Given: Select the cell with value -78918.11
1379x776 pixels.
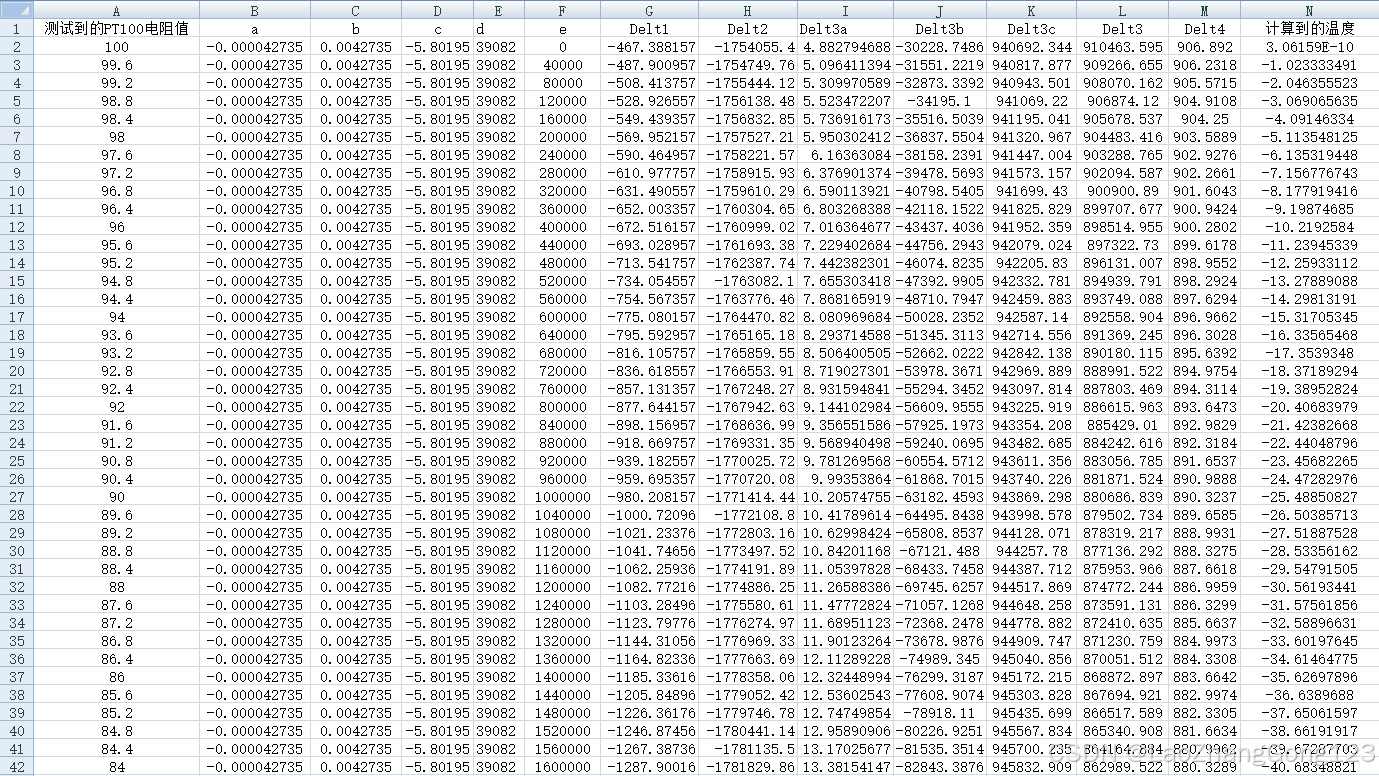Looking at the screenshot, I should pos(940,713).
